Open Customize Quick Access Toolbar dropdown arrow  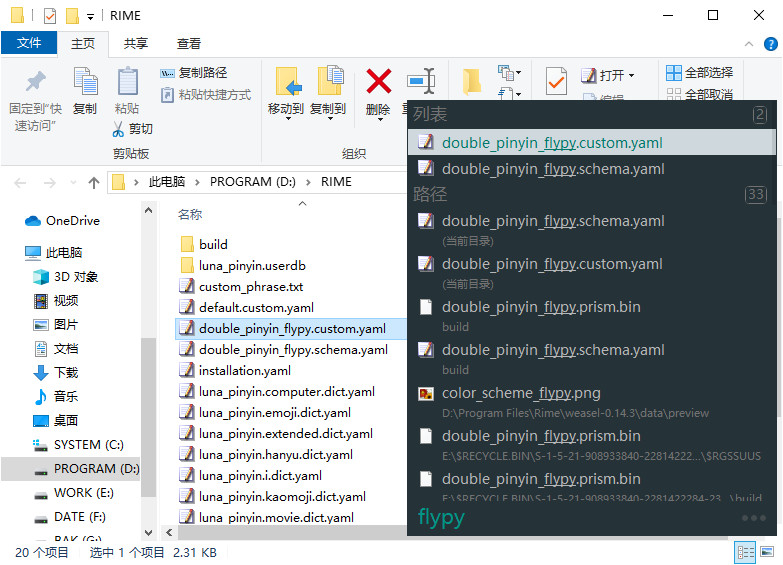pos(91,17)
